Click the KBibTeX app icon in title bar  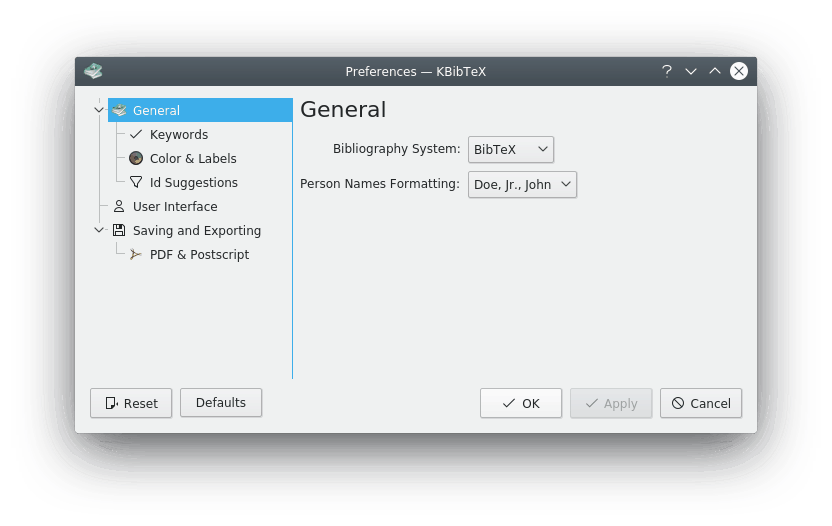click(x=93, y=71)
